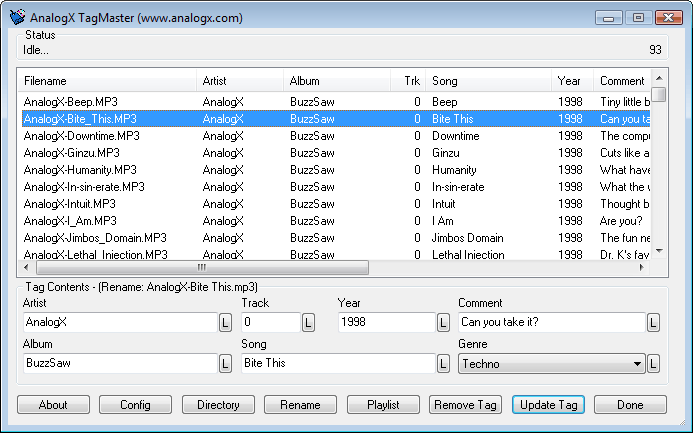Click the song cell 'Intuit'
The height and width of the screenshot is (433, 693).
pyautogui.click(x=444, y=204)
